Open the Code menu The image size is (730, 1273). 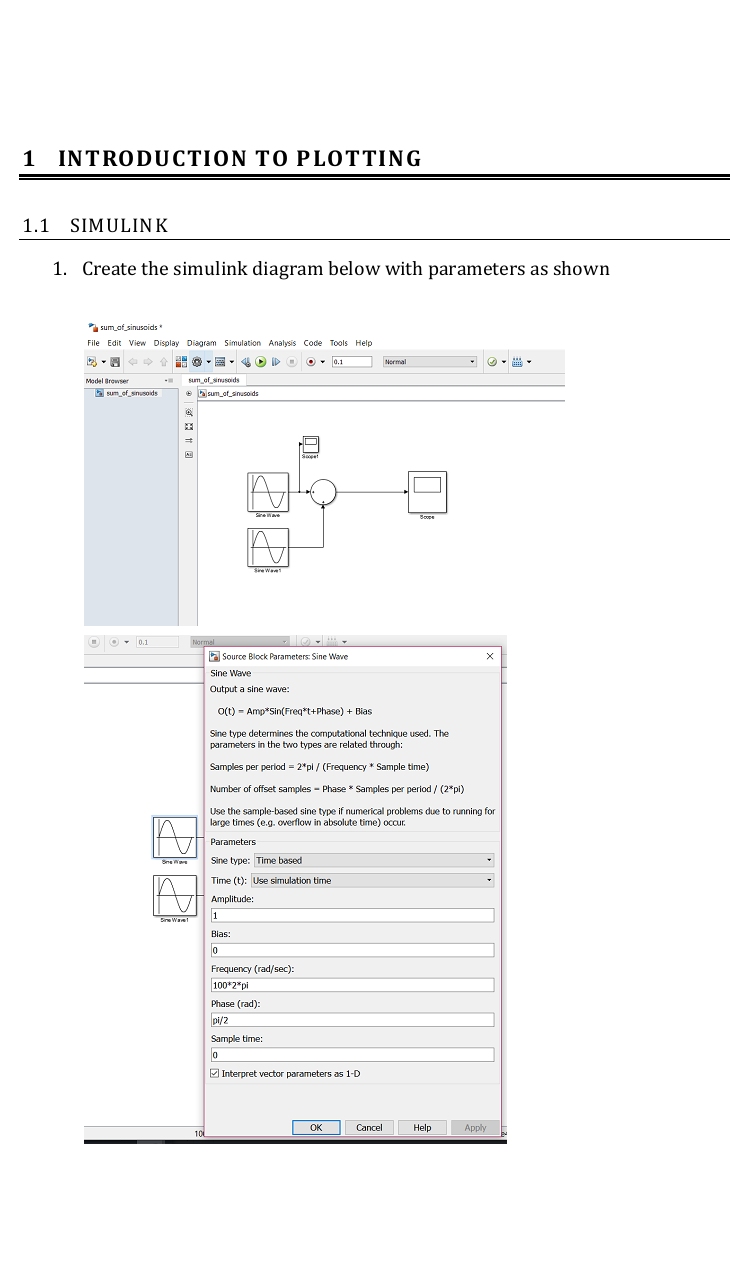(313, 343)
